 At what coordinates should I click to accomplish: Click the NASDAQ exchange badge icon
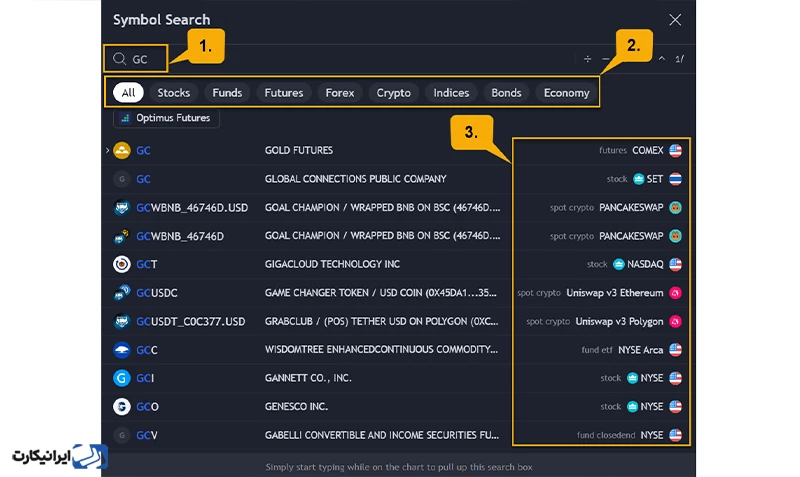click(x=619, y=264)
